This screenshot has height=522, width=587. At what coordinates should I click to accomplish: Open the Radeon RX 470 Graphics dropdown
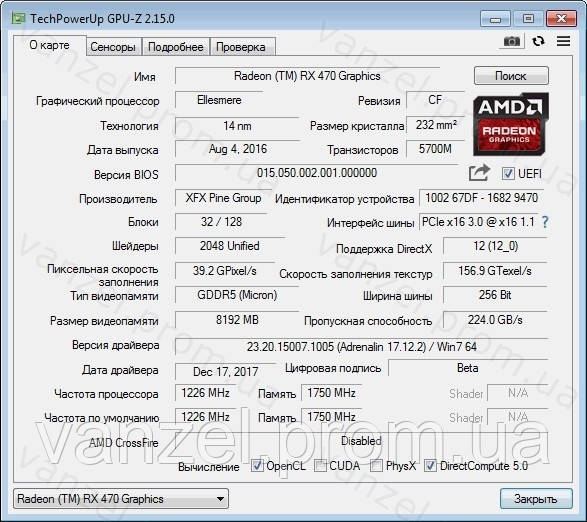pos(121,499)
